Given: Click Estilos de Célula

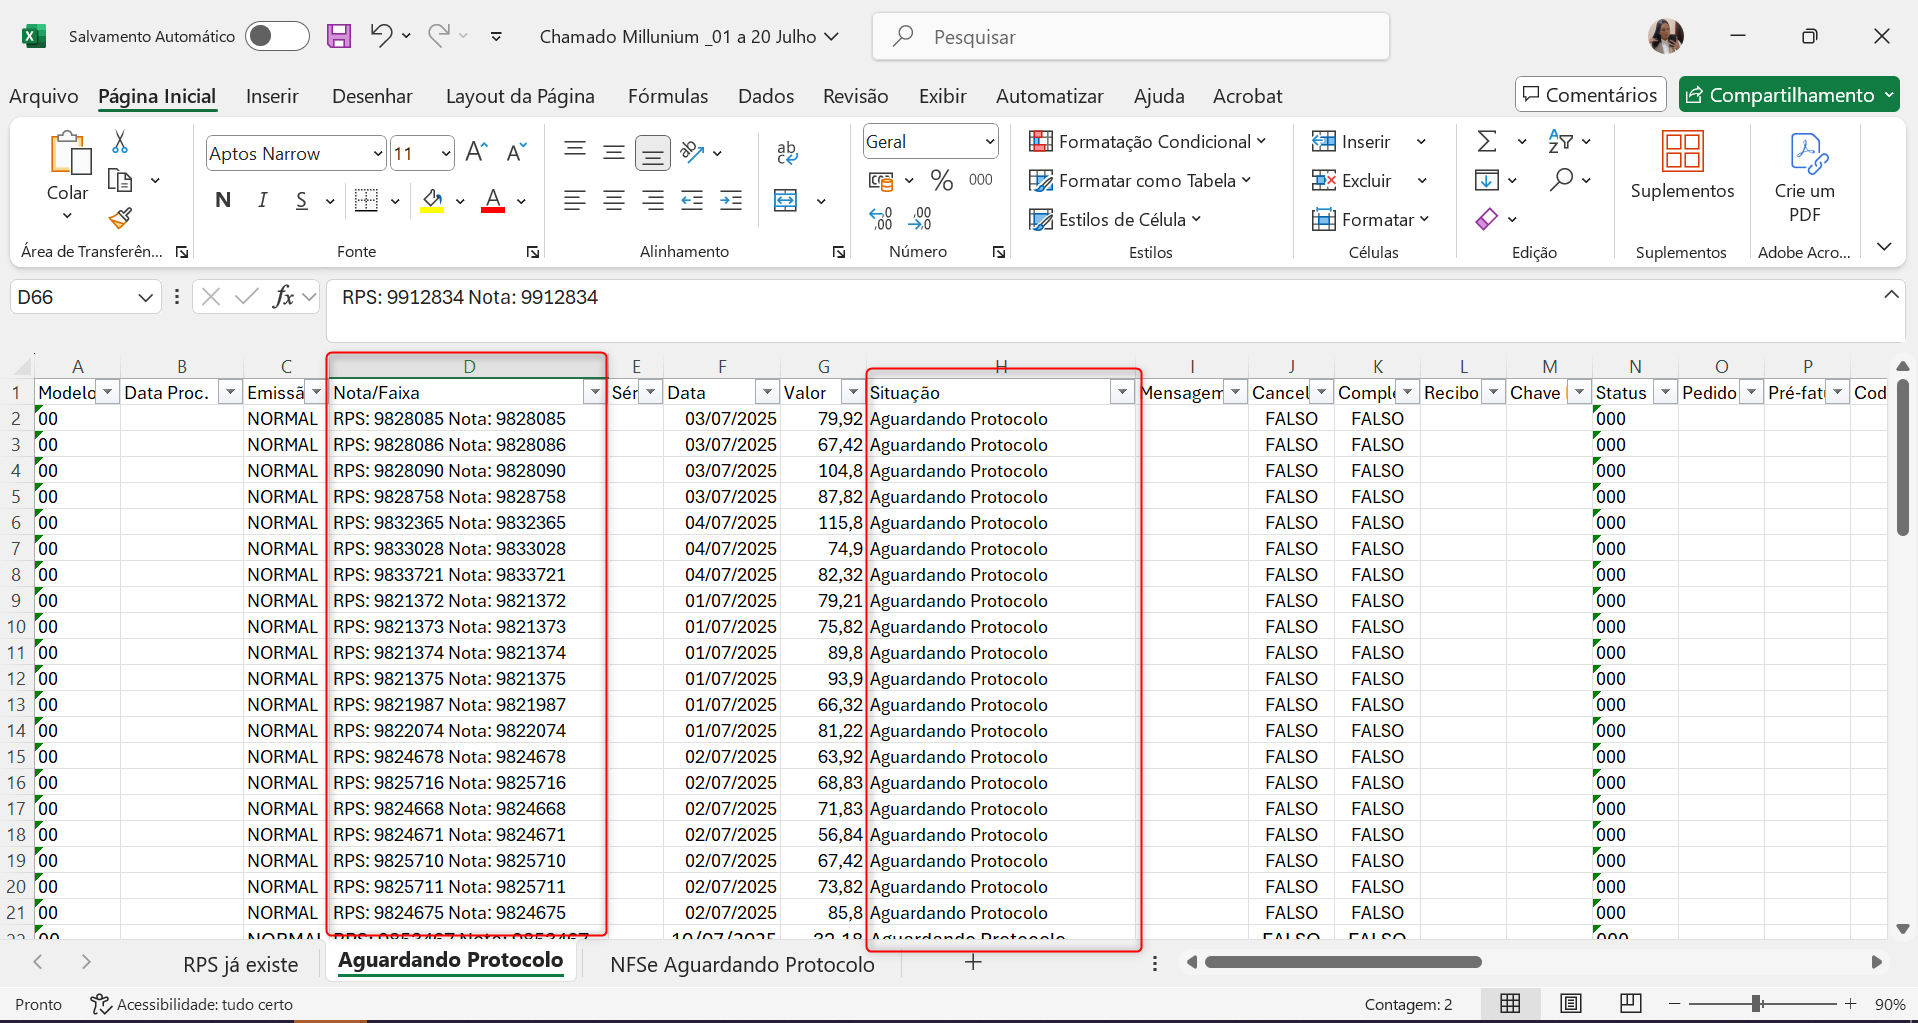Looking at the screenshot, I should 1115,219.
